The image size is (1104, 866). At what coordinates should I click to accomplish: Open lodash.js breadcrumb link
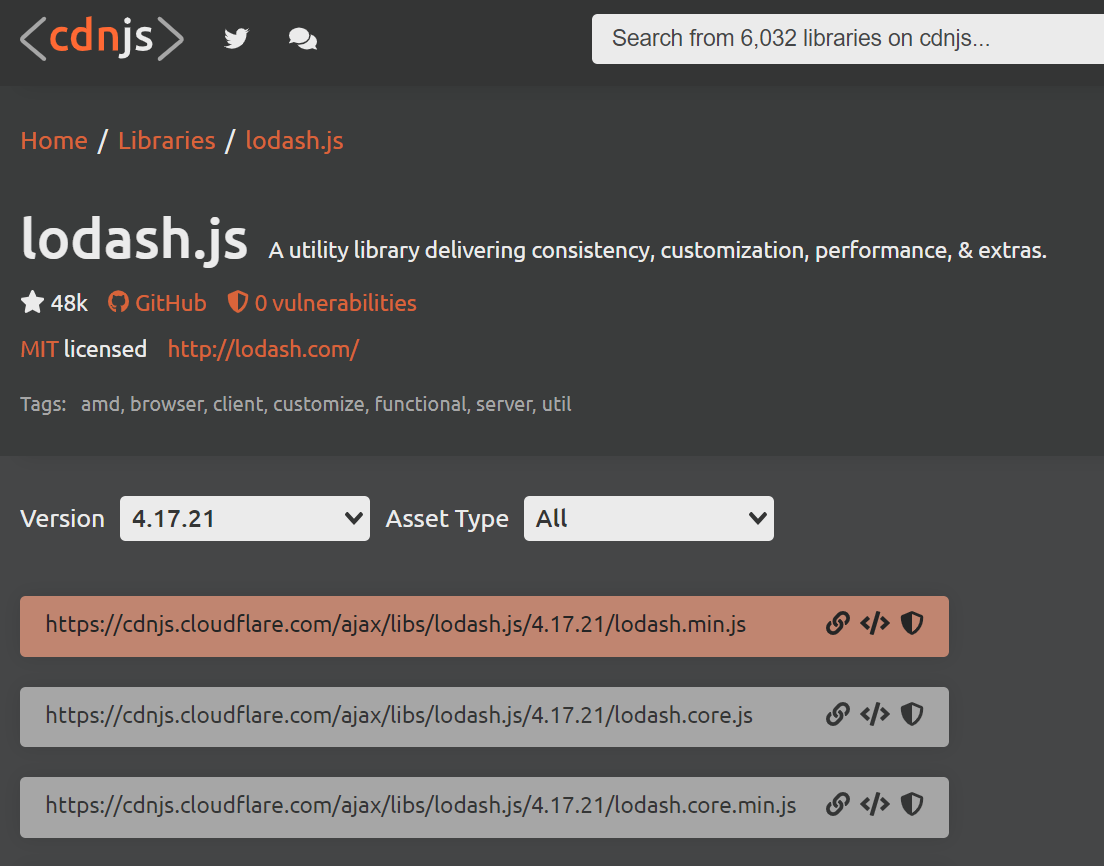click(x=294, y=141)
